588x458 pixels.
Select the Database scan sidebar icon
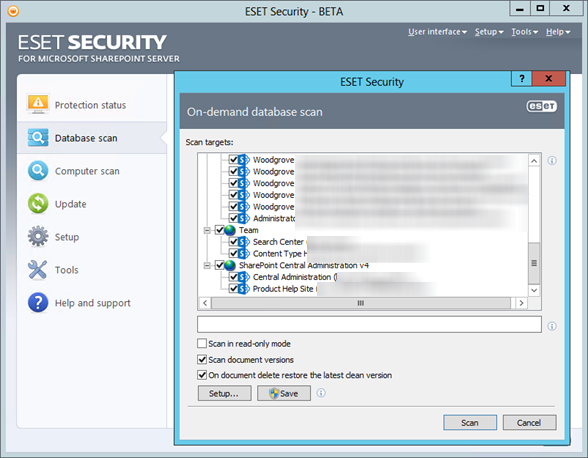(x=38, y=138)
